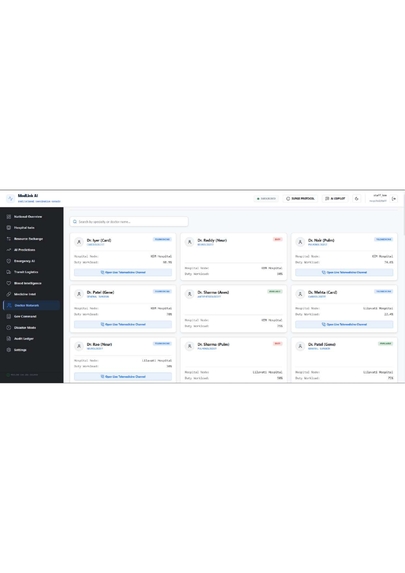Open Live Telemedicine Channel for Dr. Rao
The width and height of the screenshot is (405, 573).
pos(123,376)
